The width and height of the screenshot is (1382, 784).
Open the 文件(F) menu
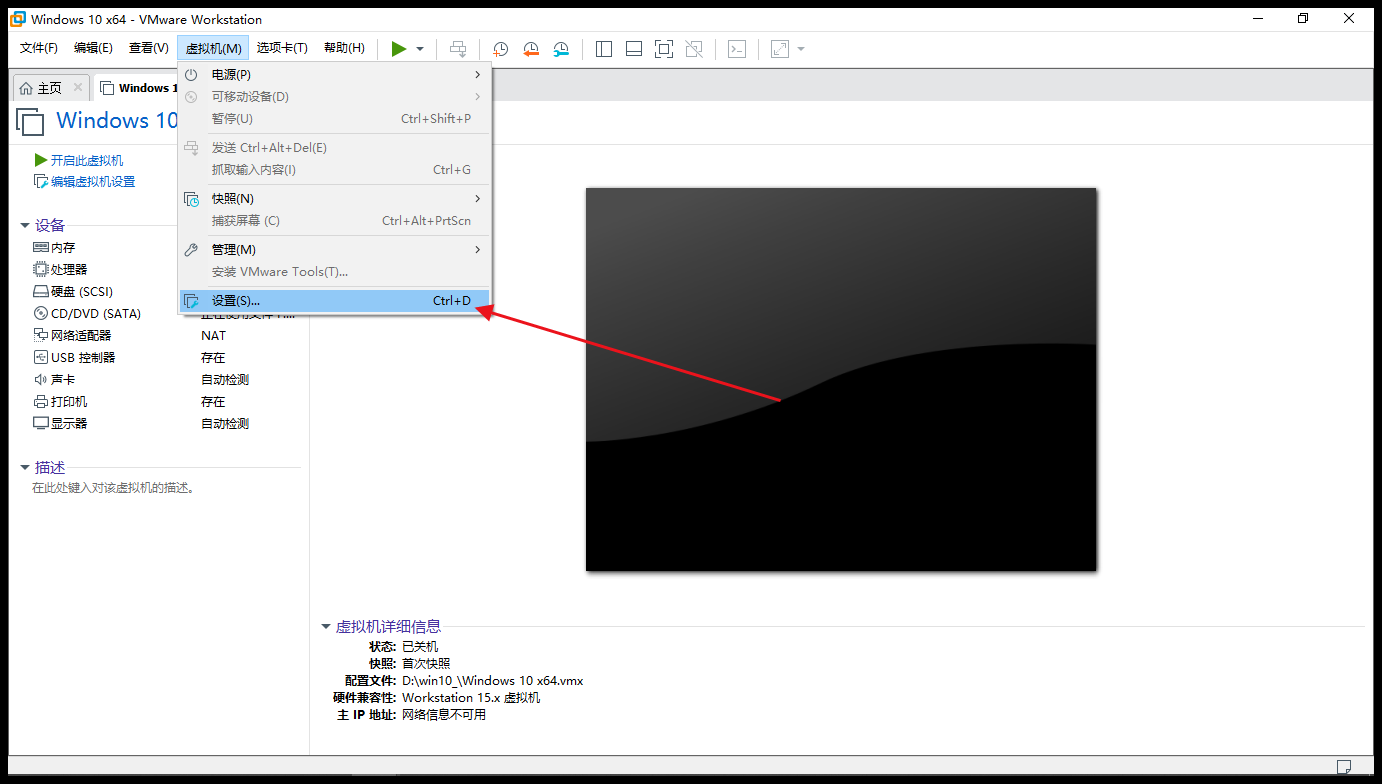click(x=39, y=48)
